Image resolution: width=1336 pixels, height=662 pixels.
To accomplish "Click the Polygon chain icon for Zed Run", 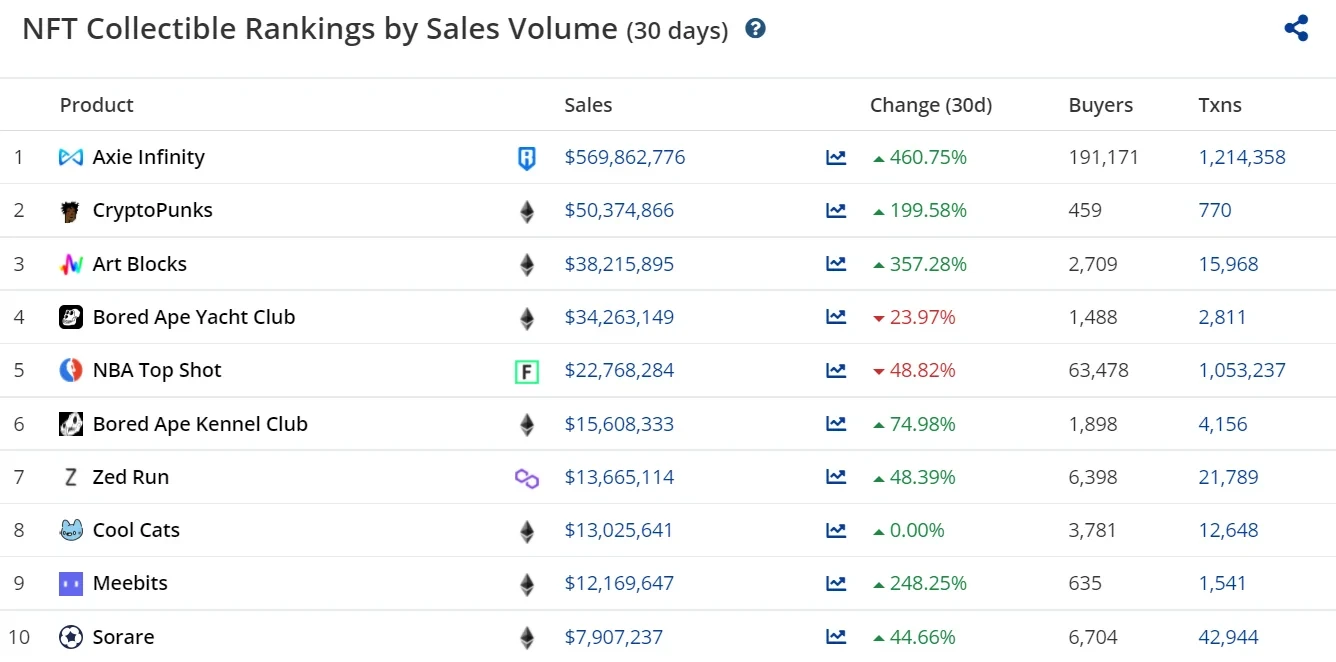I will pyautogui.click(x=526, y=479).
